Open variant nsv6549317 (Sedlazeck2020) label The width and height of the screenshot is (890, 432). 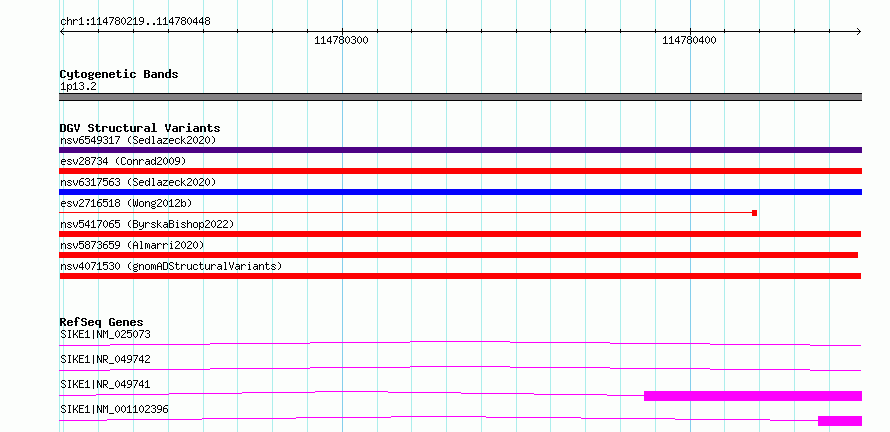point(138,140)
